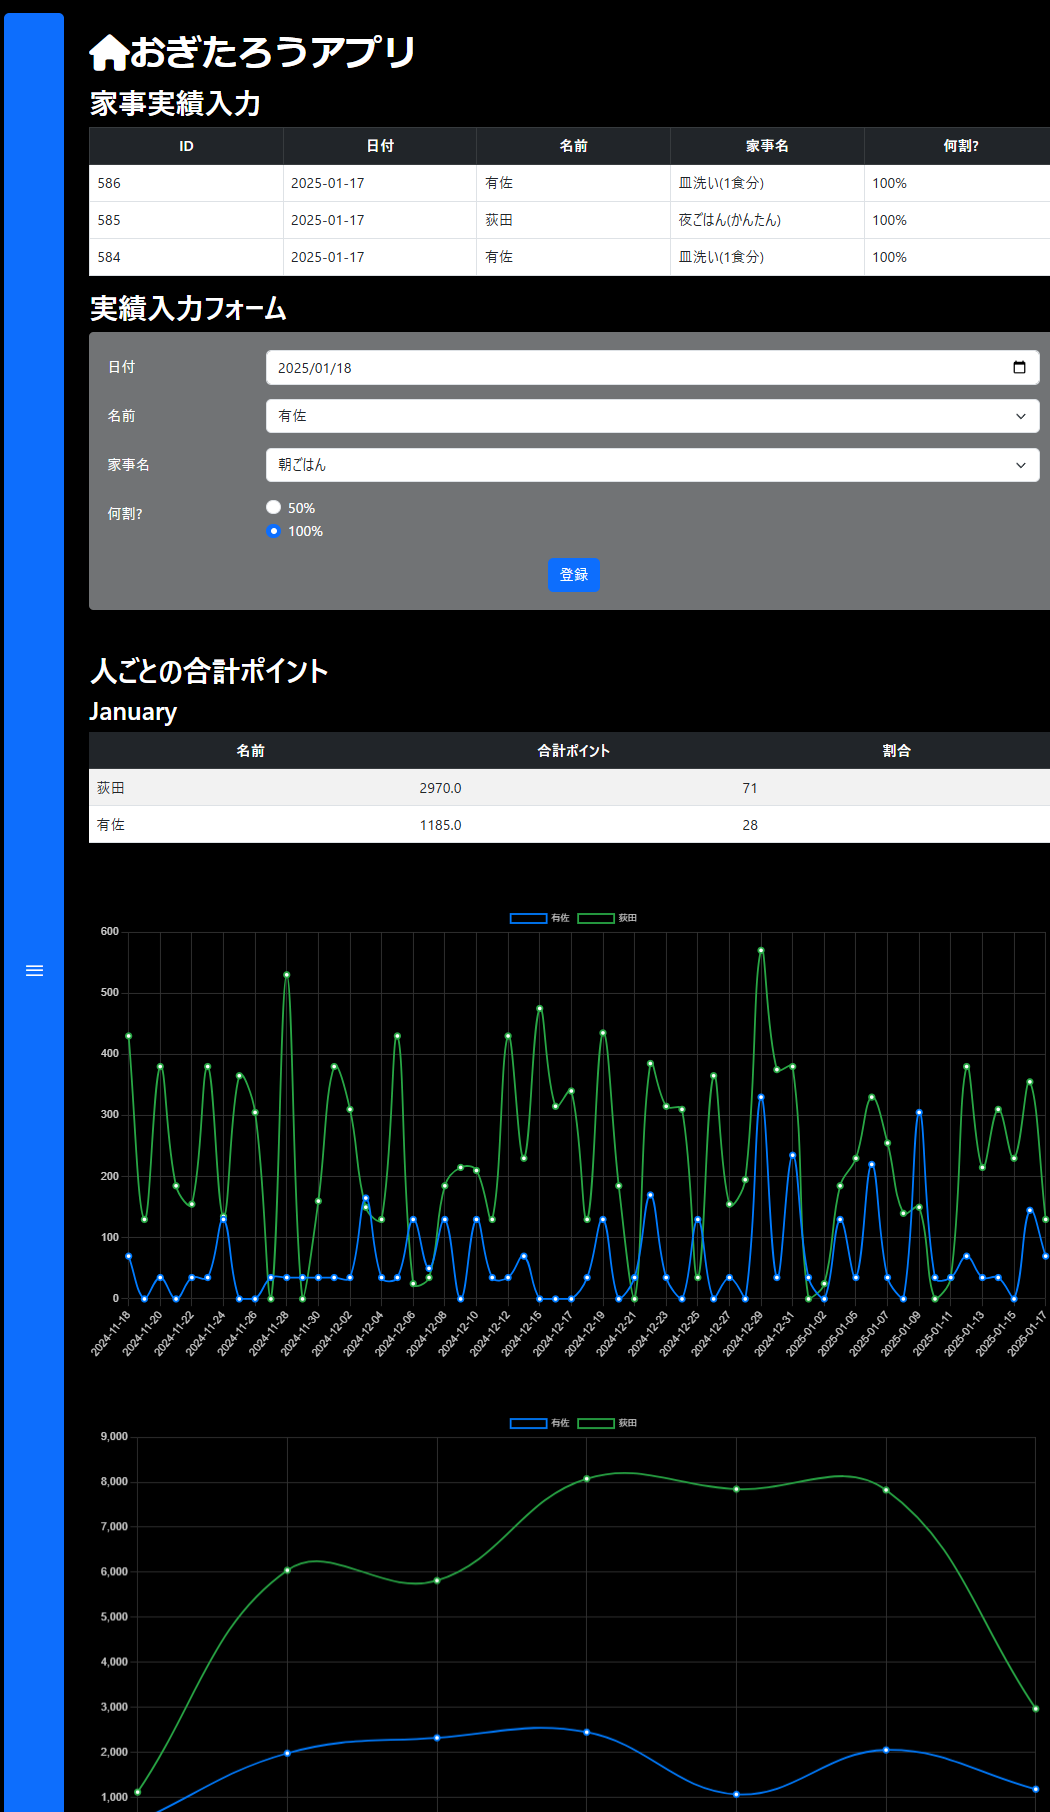
Task: Click the おぎたろうアプリ title link
Action: point(252,52)
